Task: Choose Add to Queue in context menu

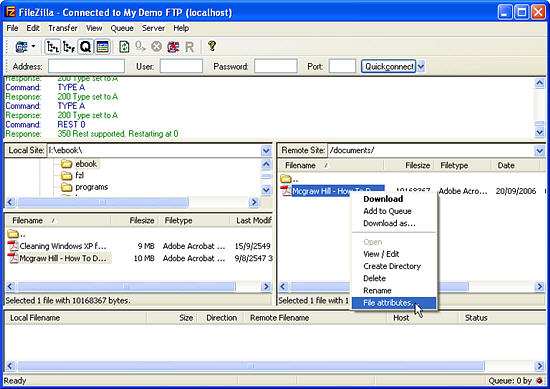Action: coord(394,211)
